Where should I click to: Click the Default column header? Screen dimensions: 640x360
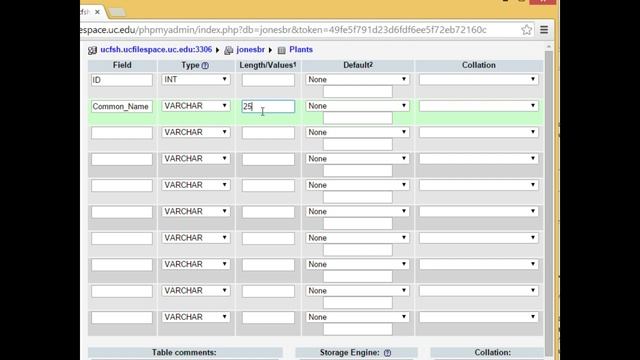[358, 65]
